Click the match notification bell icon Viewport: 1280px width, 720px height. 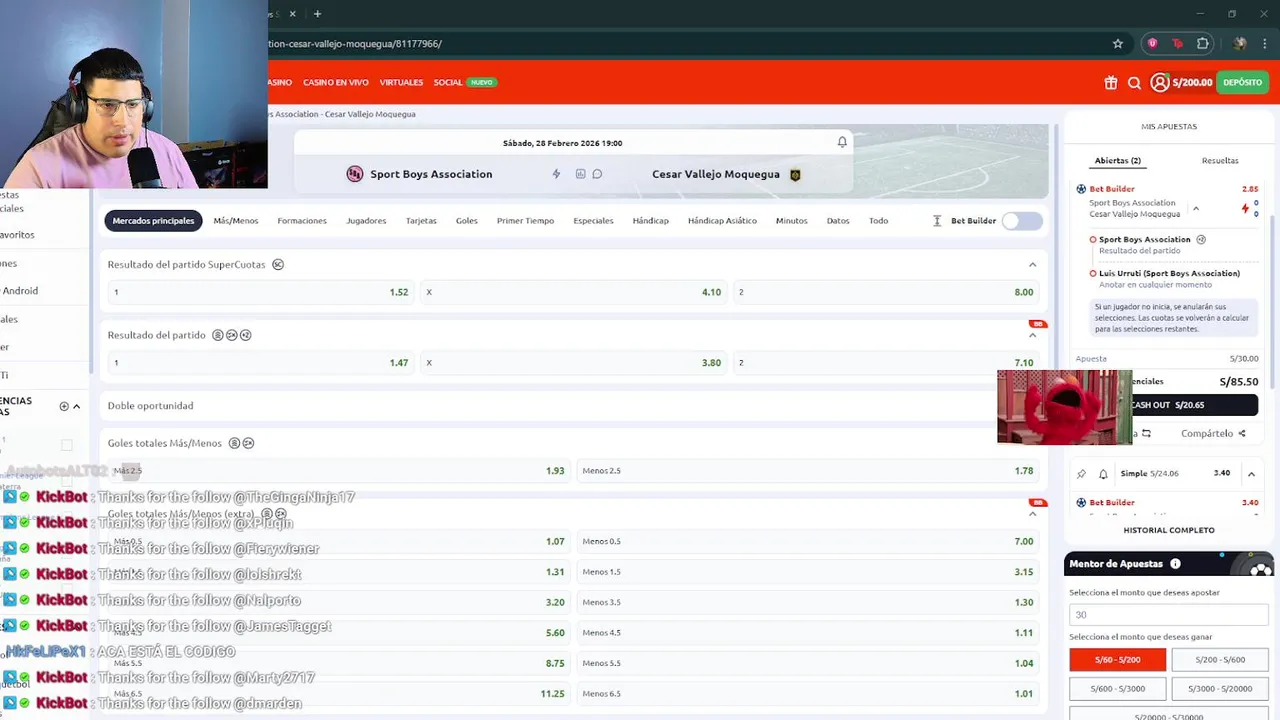click(x=842, y=142)
